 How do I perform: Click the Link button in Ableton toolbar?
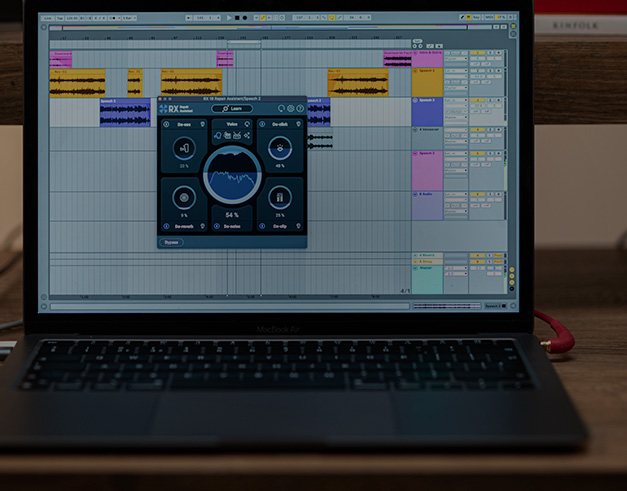point(48,18)
